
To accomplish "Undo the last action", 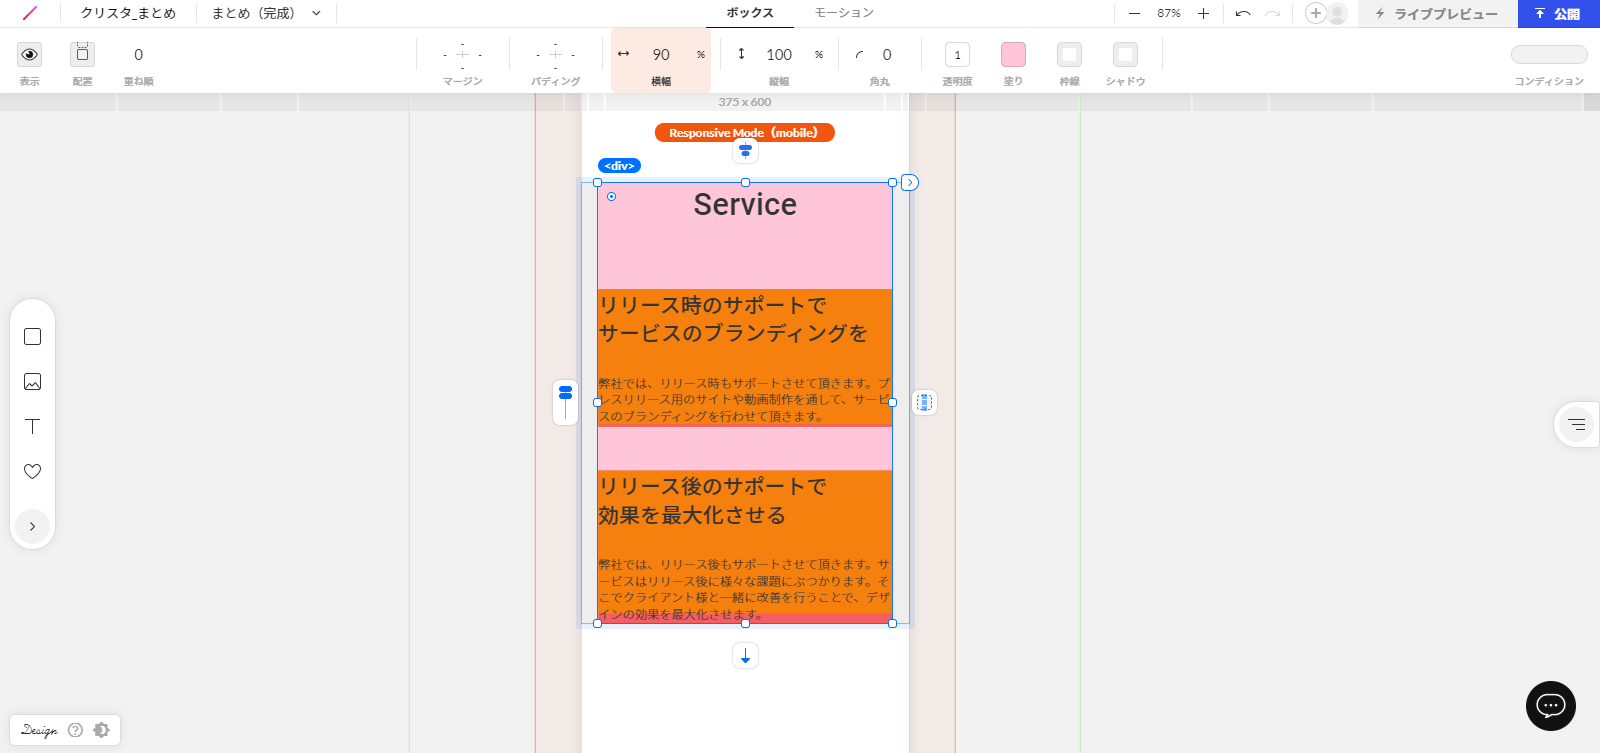I will pyautogui.click(x=1243, y=13).
